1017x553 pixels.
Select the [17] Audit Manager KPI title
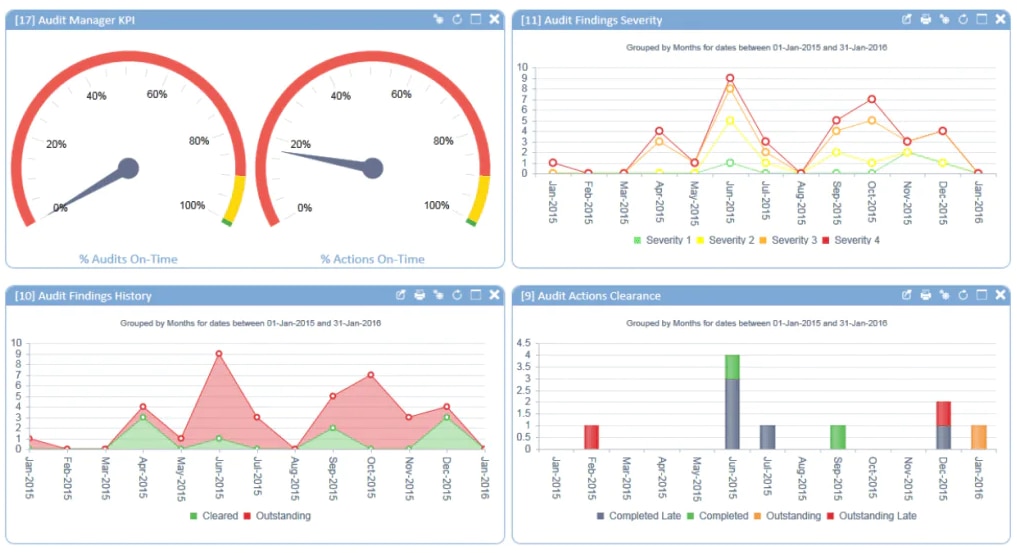(75, 20)
